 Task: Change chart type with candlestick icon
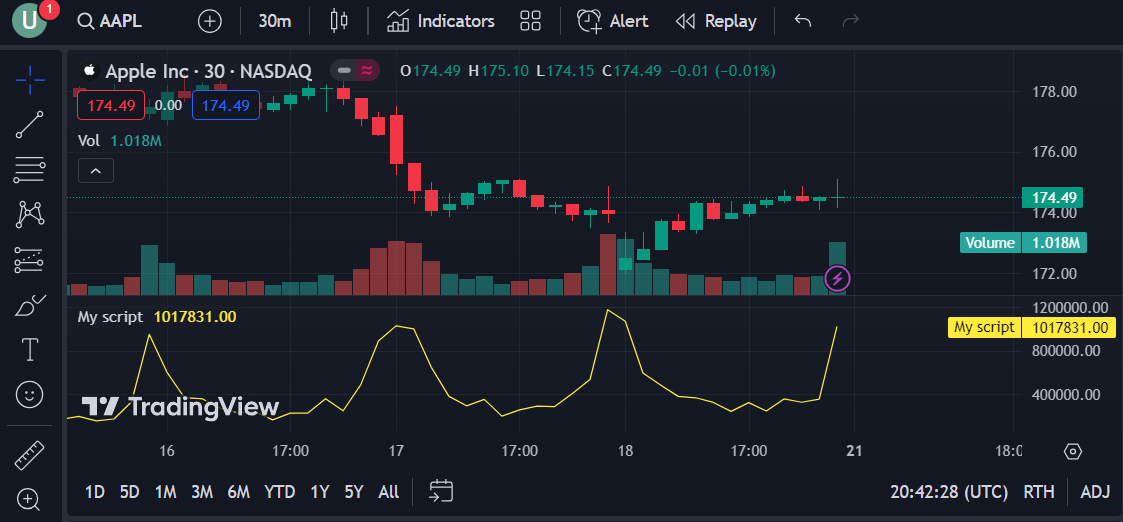(x=339, y=21)
